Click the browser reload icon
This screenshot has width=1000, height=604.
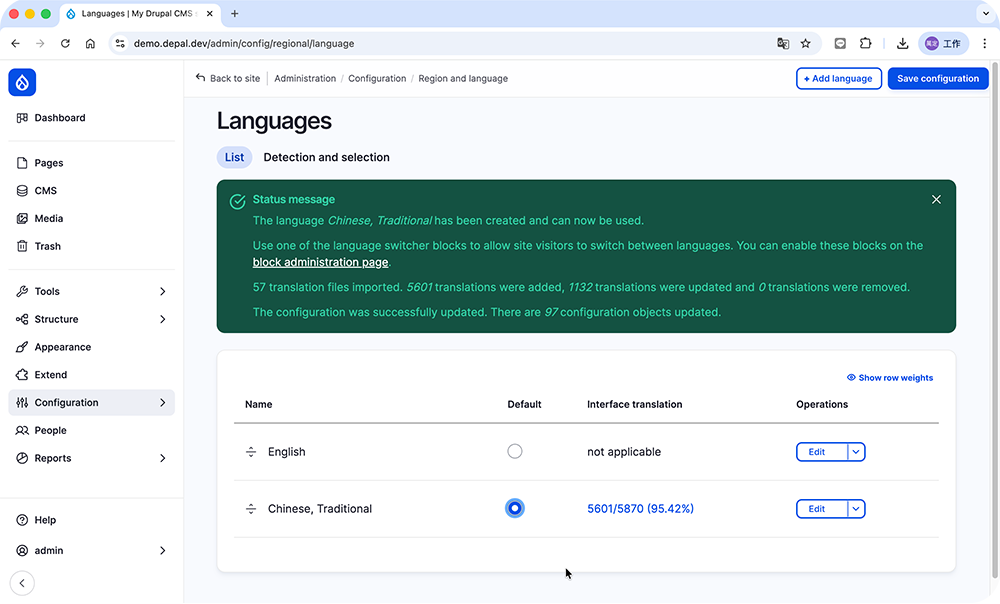(x=65, y=44)
